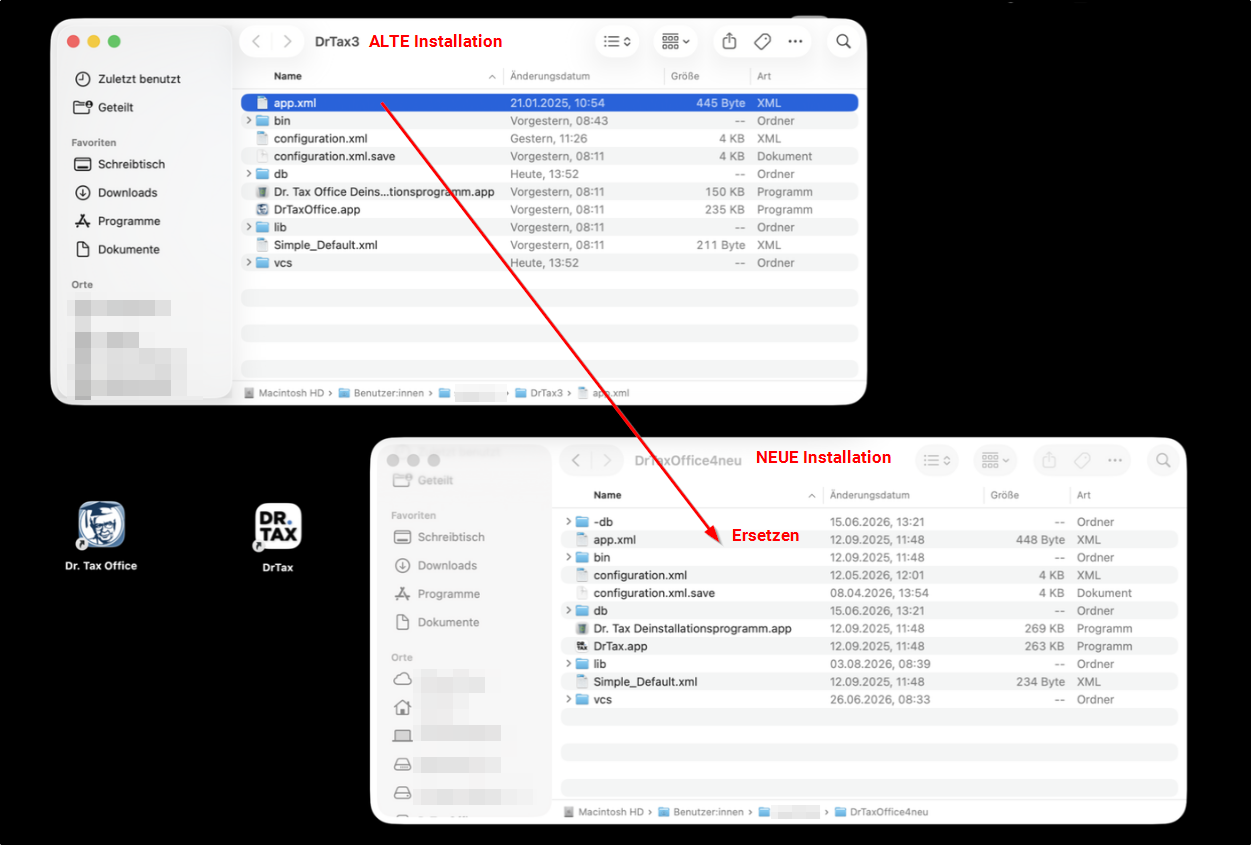Select configuration.xml.save in DrTaxOffice4neu window

tap(869, 593)
